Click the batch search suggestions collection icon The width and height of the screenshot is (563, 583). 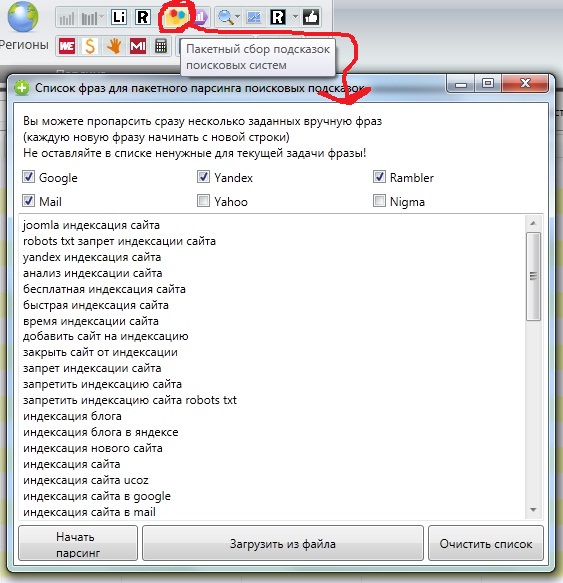point(176,17)
